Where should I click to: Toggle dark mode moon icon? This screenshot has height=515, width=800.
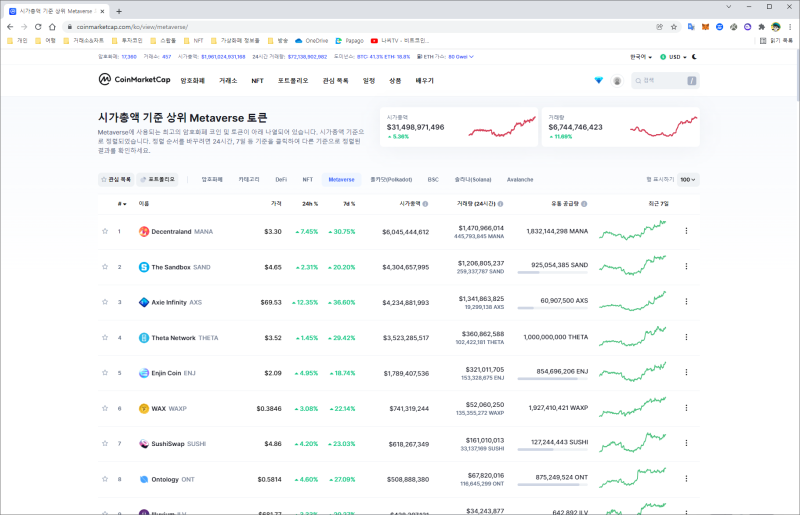pos(694,57)
